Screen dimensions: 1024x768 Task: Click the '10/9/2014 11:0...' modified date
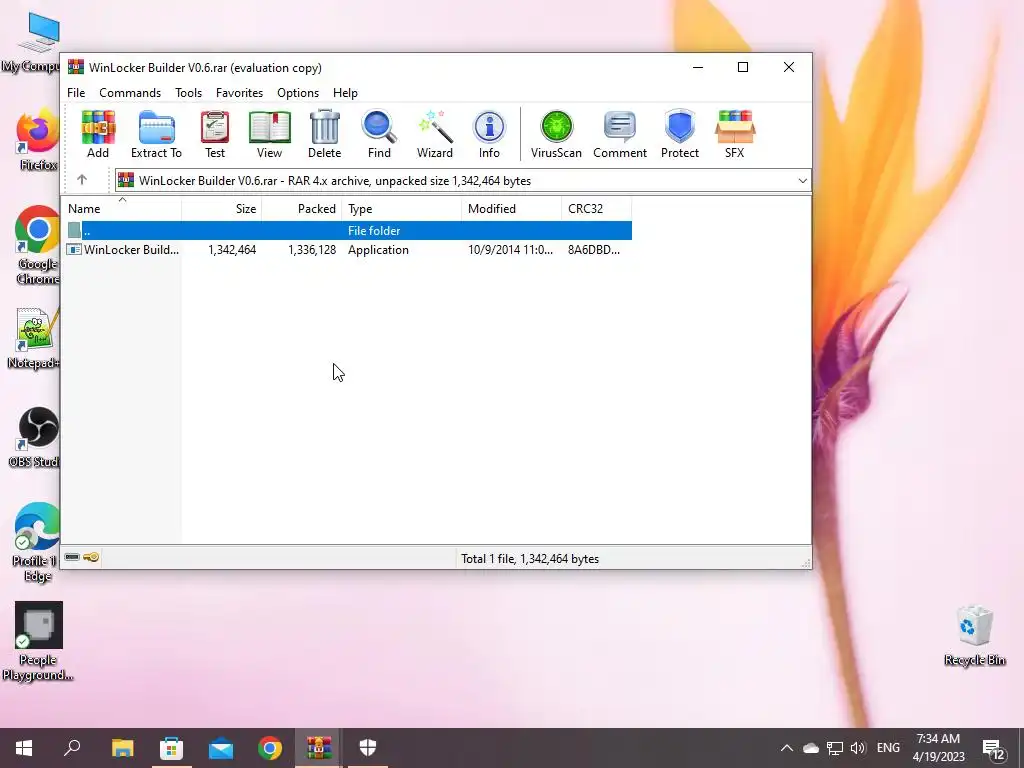[x=510, y=250]
